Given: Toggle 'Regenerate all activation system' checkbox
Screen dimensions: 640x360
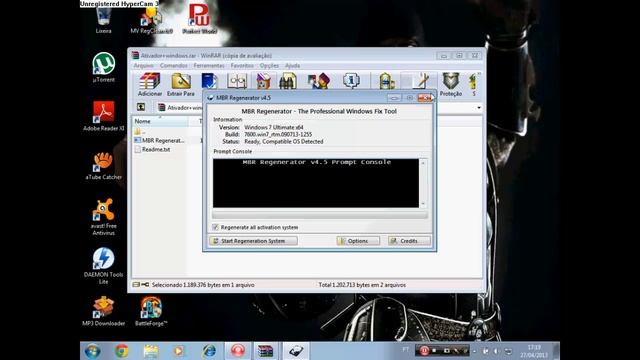Looking at the screenshot, I should click(x=215, y=227).
